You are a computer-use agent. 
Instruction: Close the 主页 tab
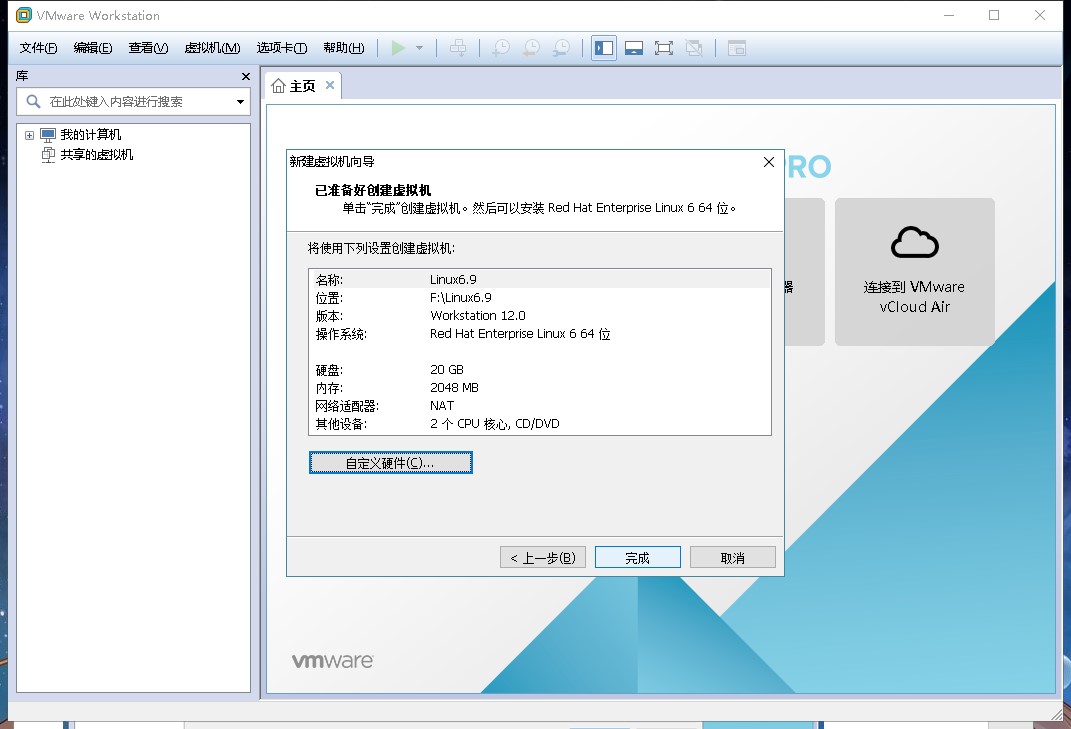[330, 85]
